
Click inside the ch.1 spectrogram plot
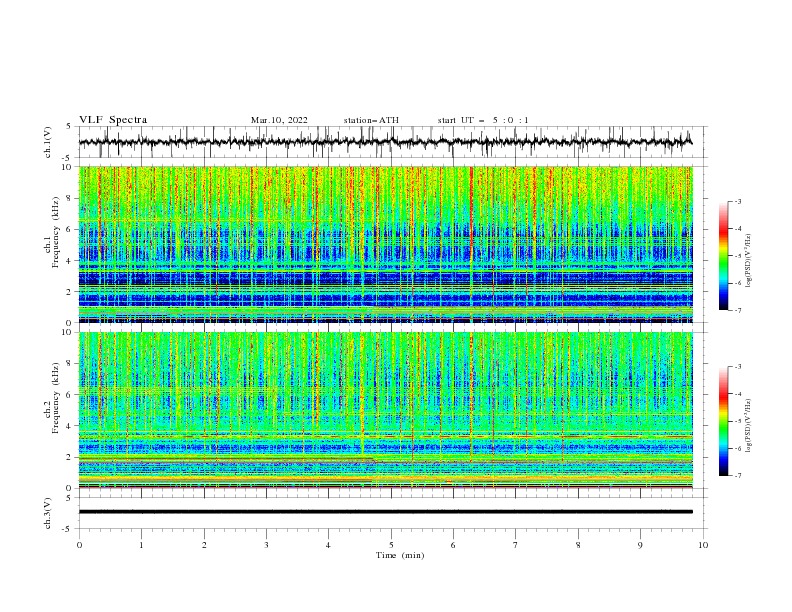tap(385, 244)
